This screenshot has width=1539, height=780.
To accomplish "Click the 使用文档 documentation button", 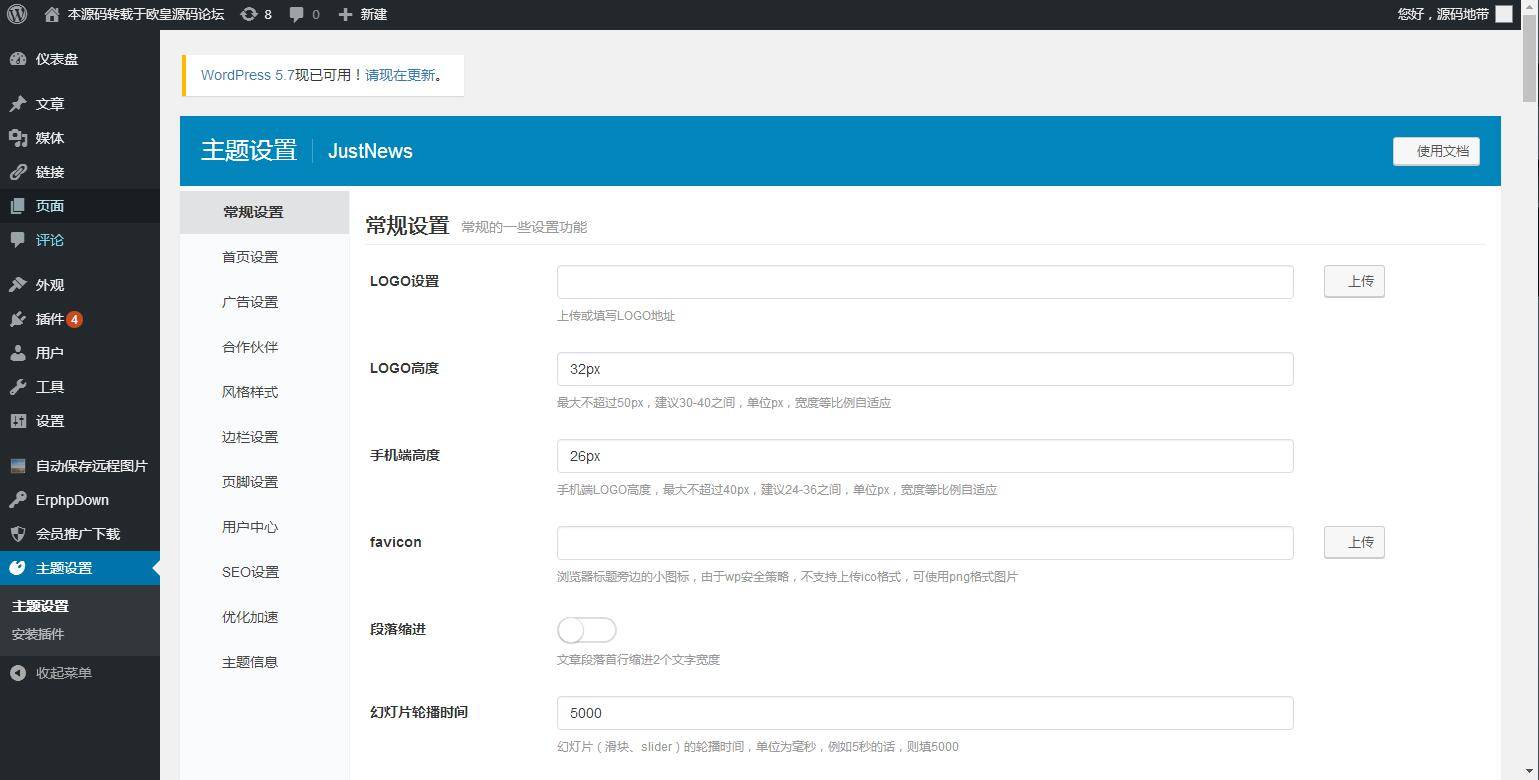I will [1436, 151].
